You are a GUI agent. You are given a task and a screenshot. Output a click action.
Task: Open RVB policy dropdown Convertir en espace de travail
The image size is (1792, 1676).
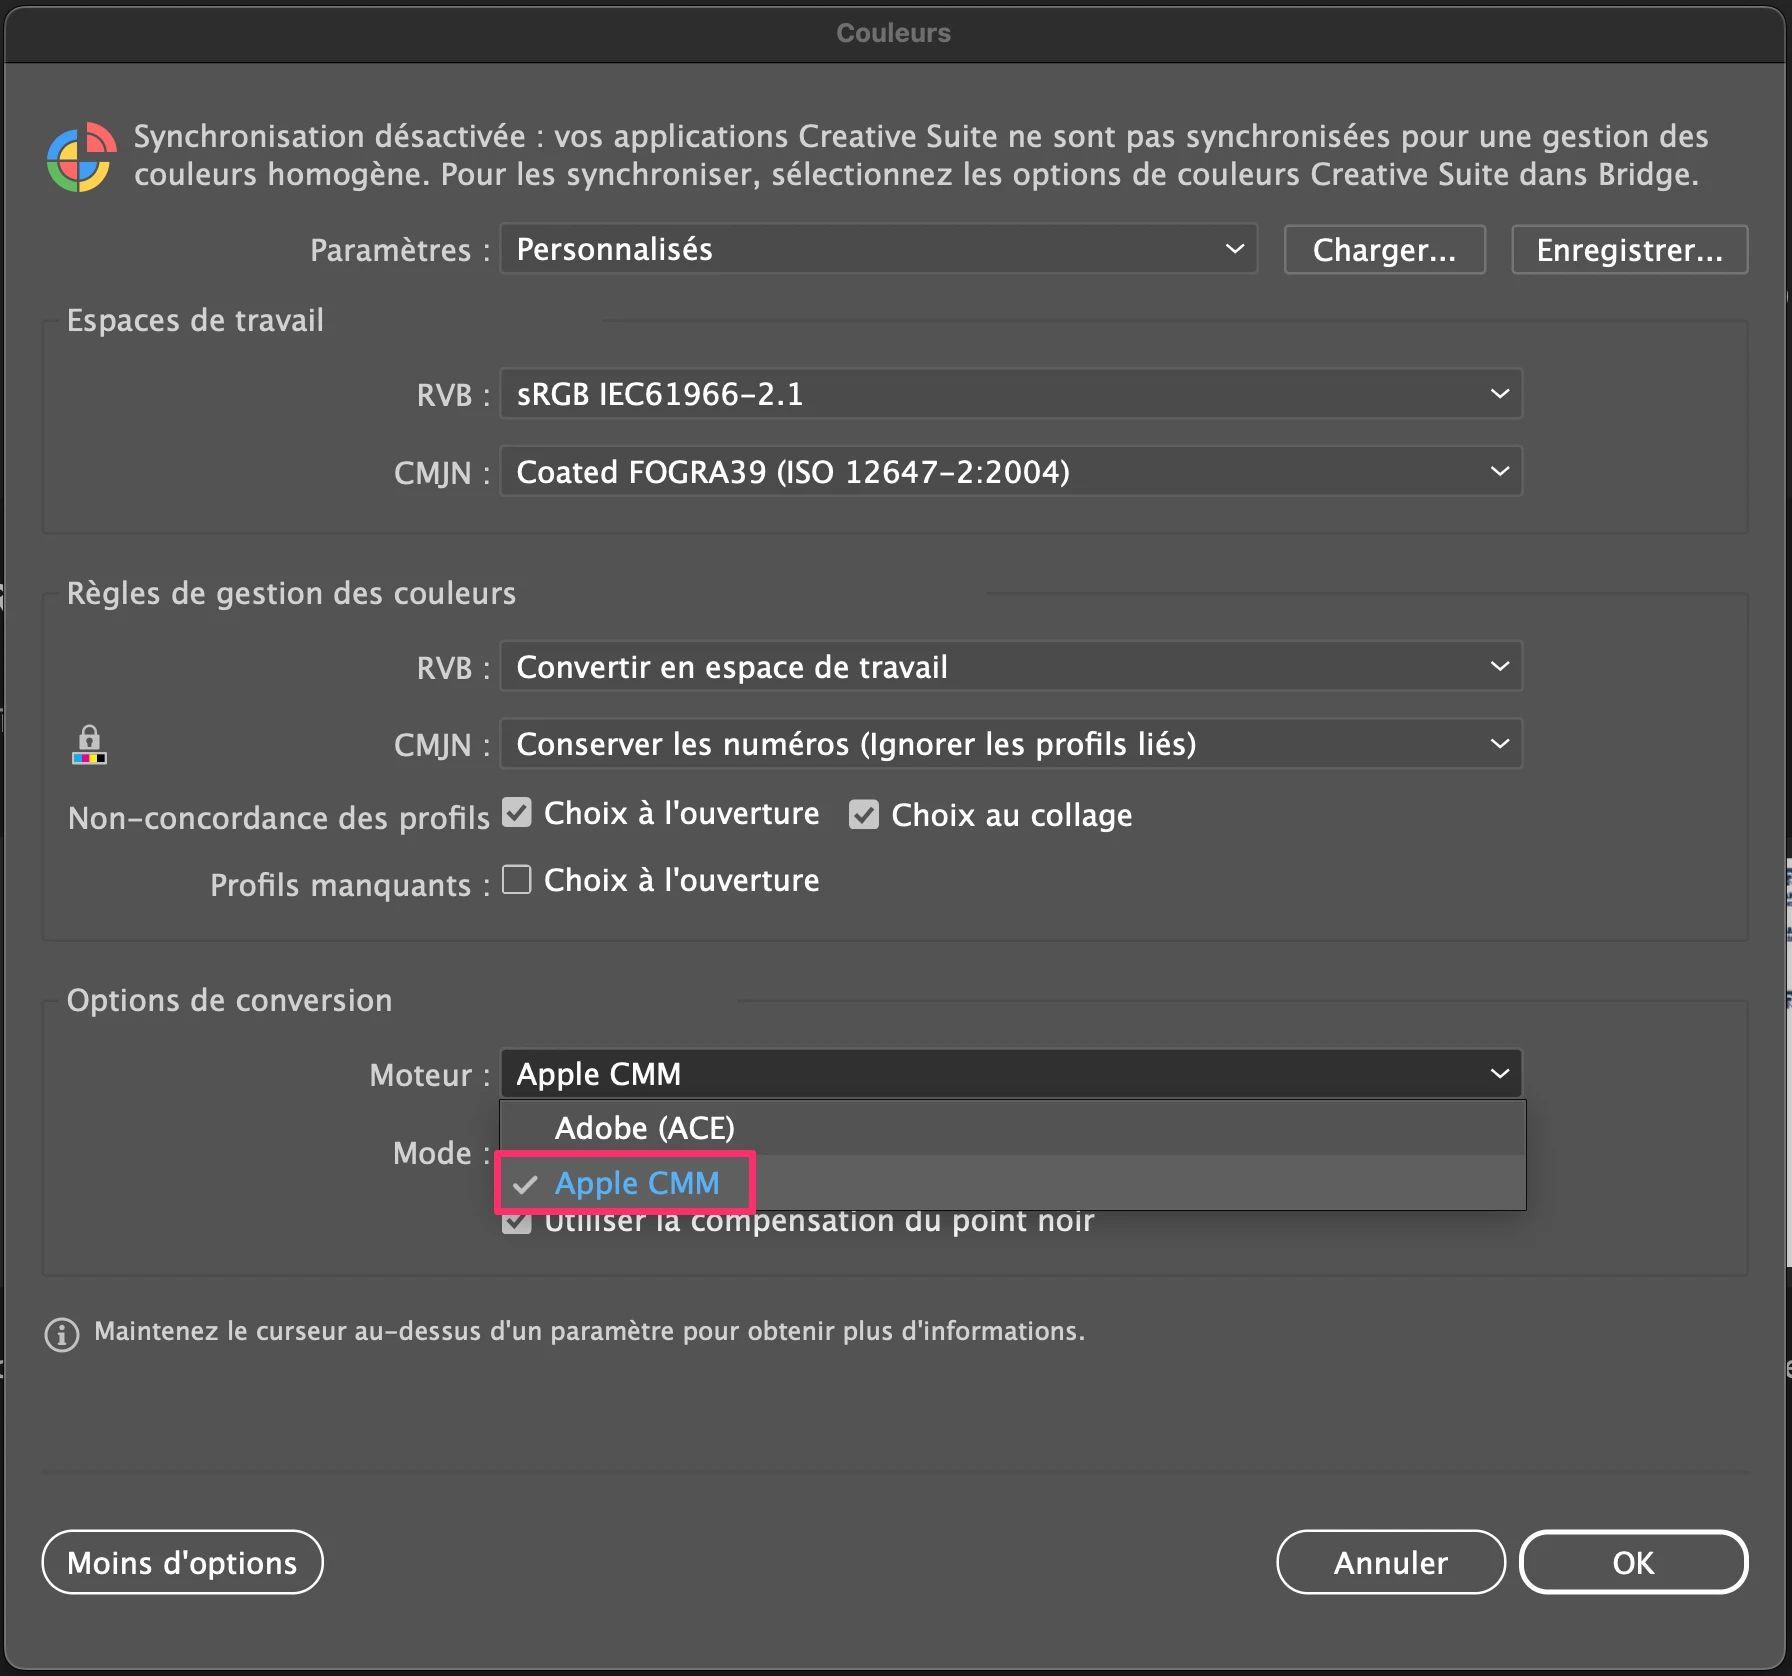(x=1011, y=666)
